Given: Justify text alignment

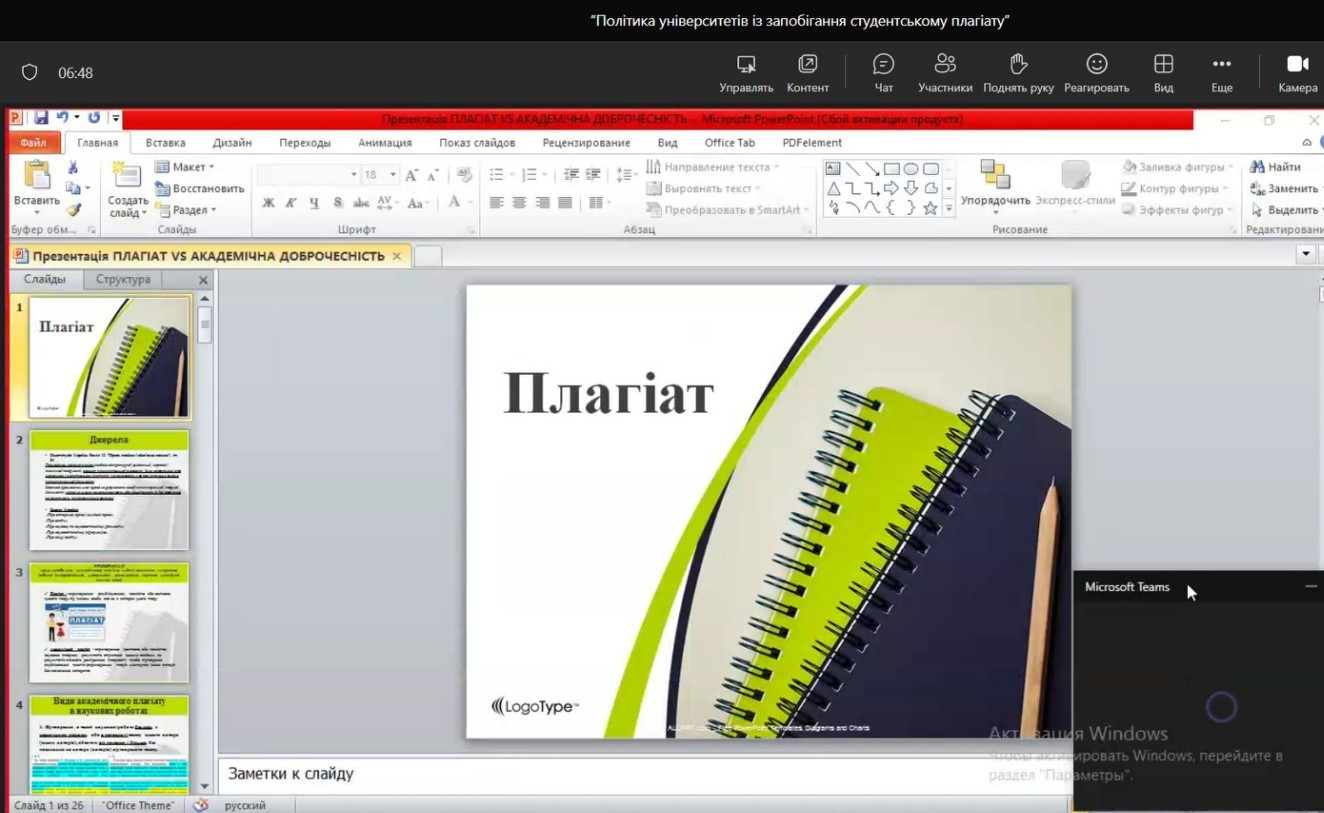Looking at the screenshot, I should coord(565,203).
